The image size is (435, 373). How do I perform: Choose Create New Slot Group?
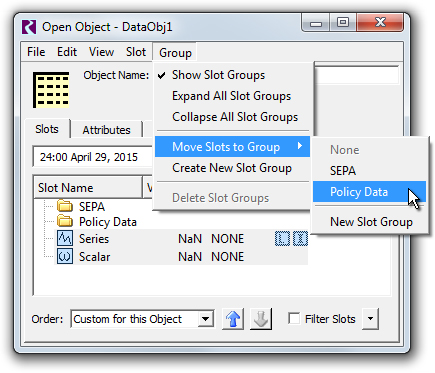(x=232, y=168)
